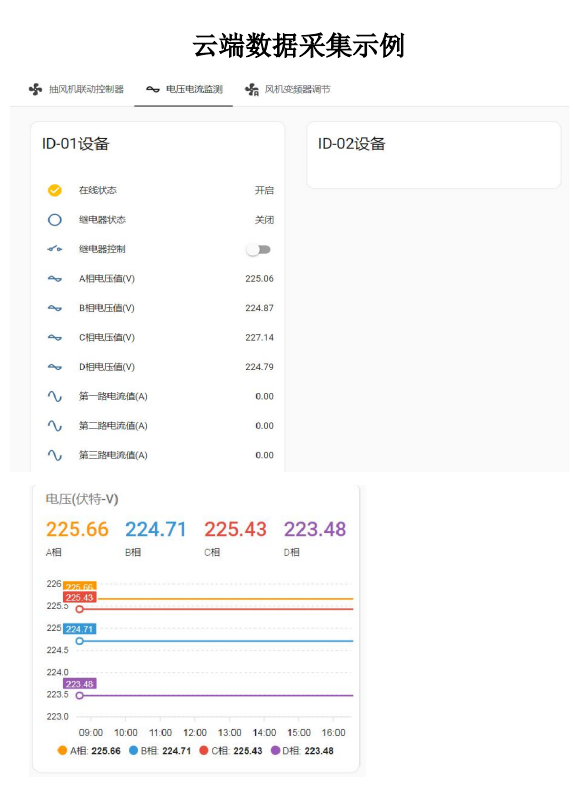Click the sine icon for 第二路电流值(A)
Image resolution: width=574 pixels, height=785 pixels.
[x=55, y=426]
